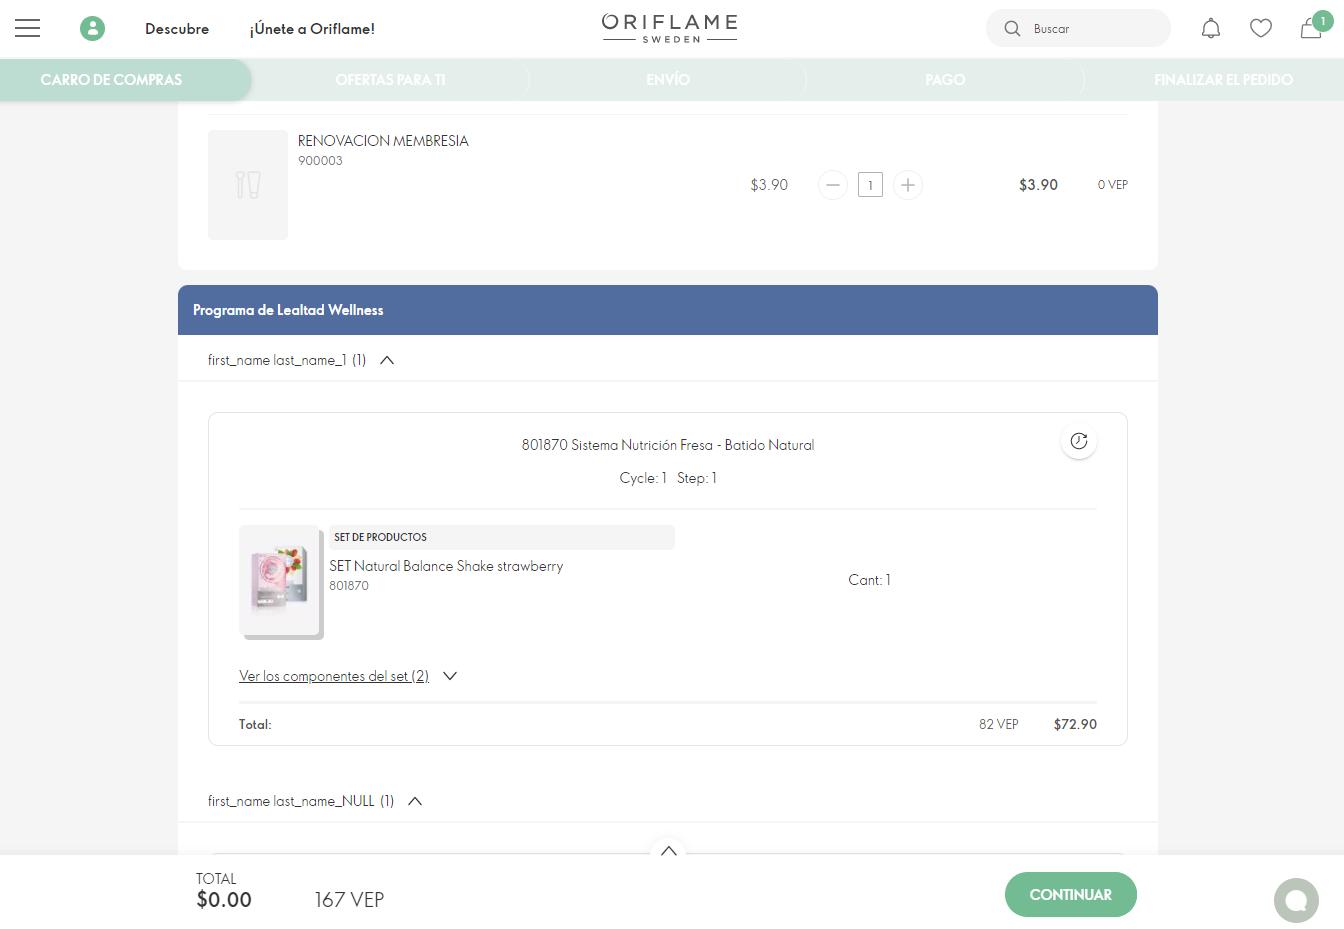Expand the bottom total summary chevron
This screenshot has height=929, width=1344.
[669, 851]
